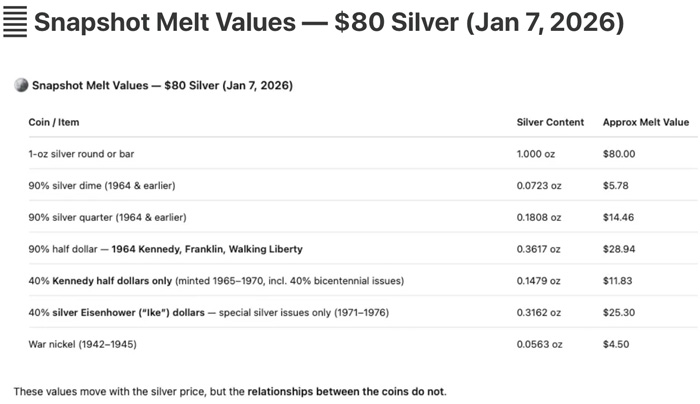This screenshot has width=700, height=404.
Task: Click the stacked-lines icon beside the page title
Action: coord(15,22)
